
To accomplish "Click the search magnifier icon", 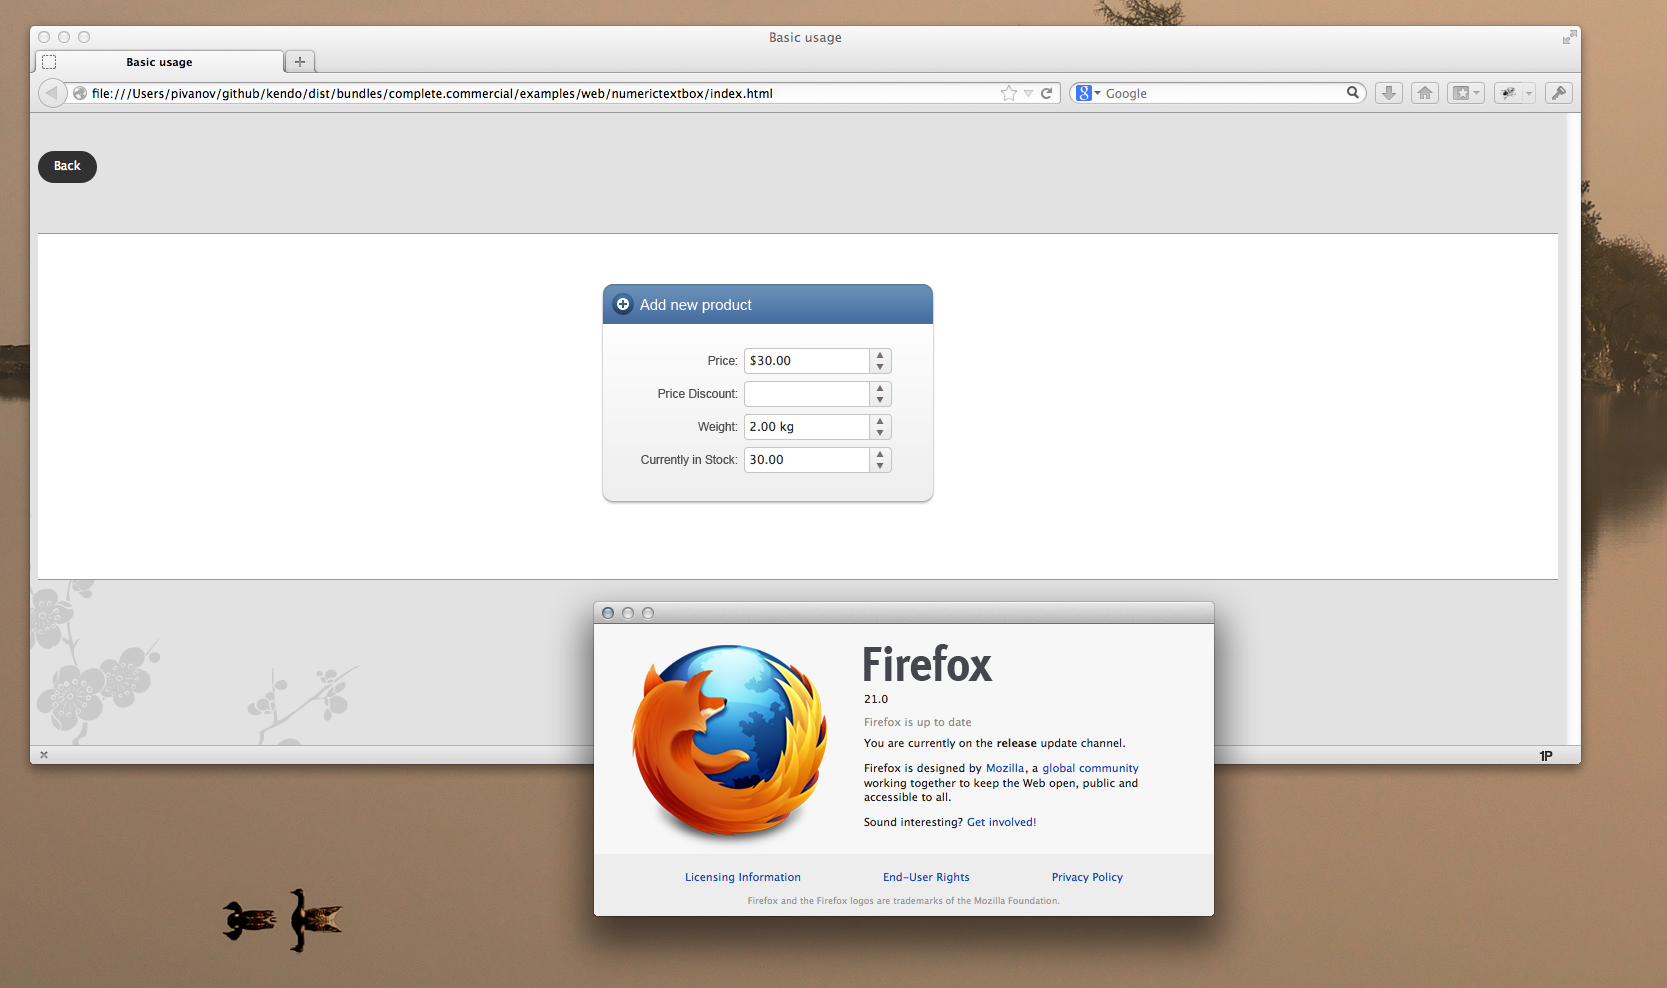I will point(1353,92).
